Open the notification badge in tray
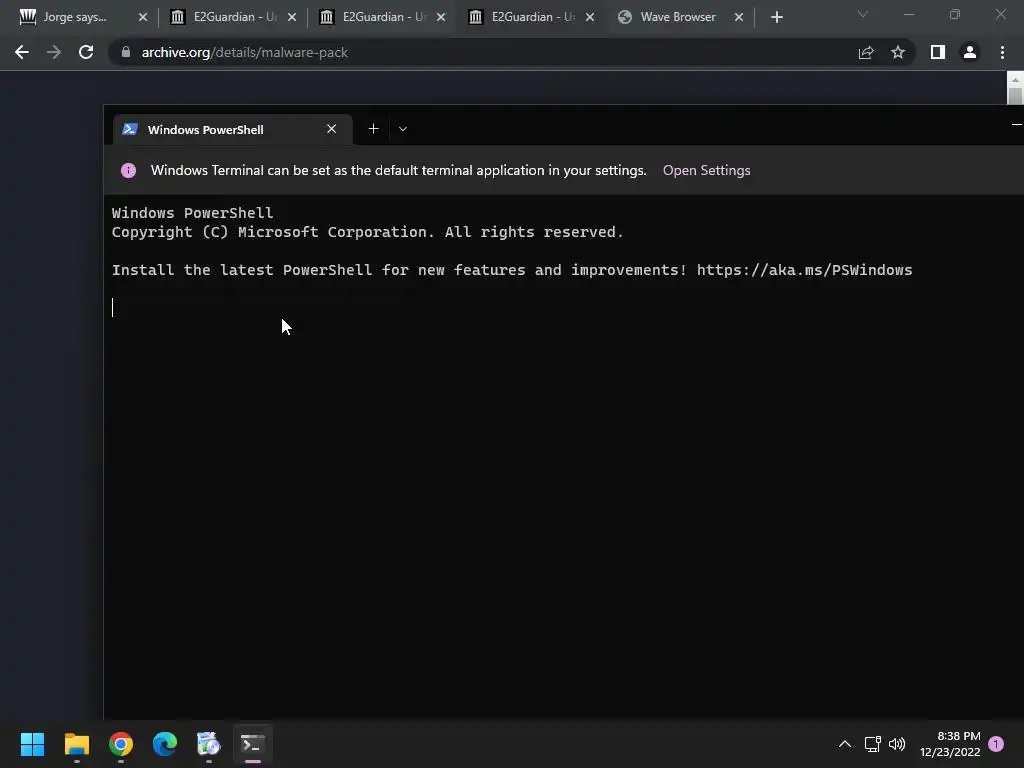1024x768 pixels. tap(996, 744)
